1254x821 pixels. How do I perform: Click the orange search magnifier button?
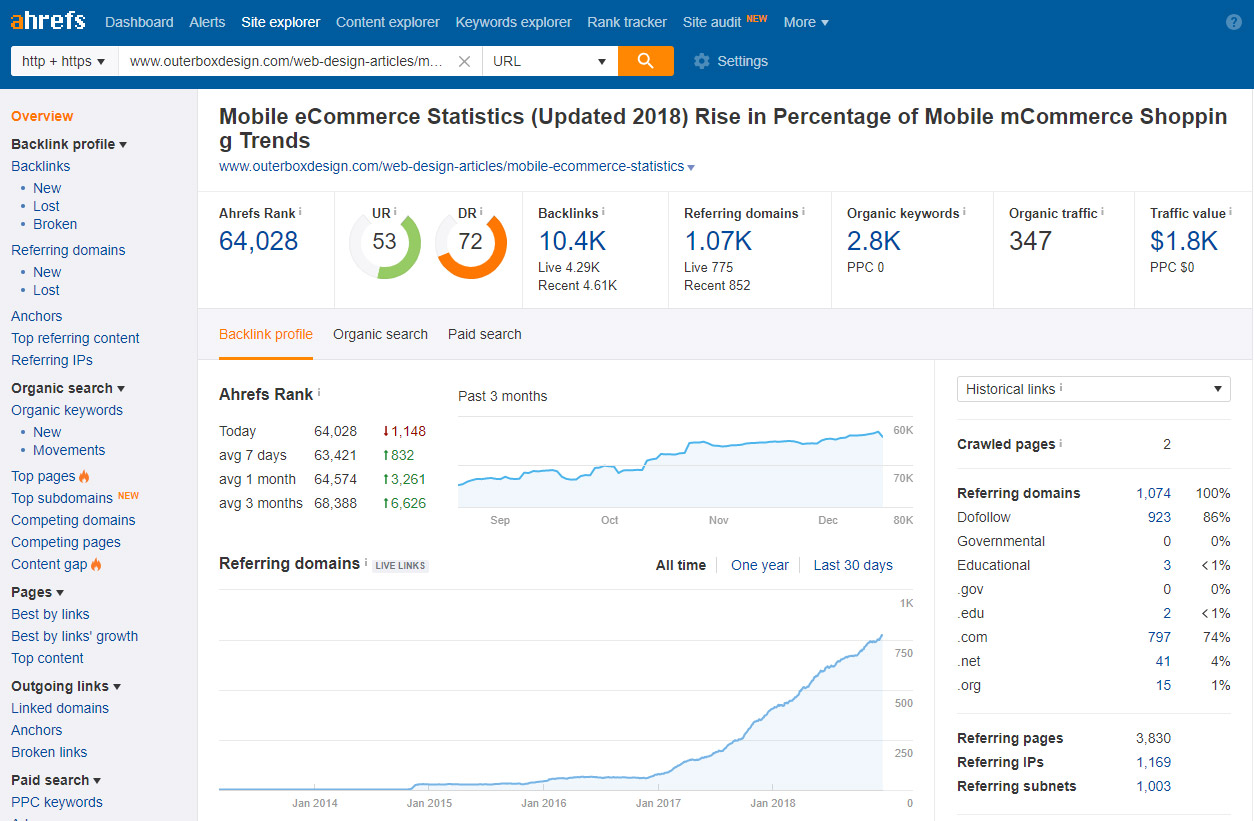tap(646, 61)
